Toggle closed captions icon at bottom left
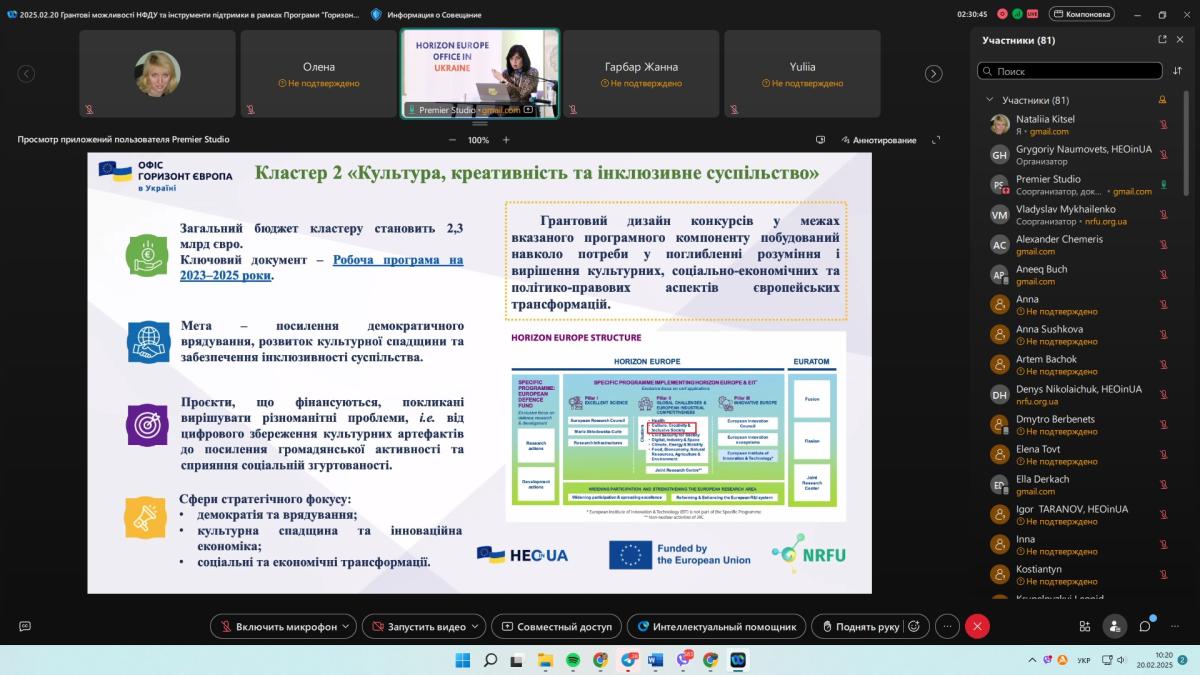This screenshot has height=675, width=1200. 25,626
